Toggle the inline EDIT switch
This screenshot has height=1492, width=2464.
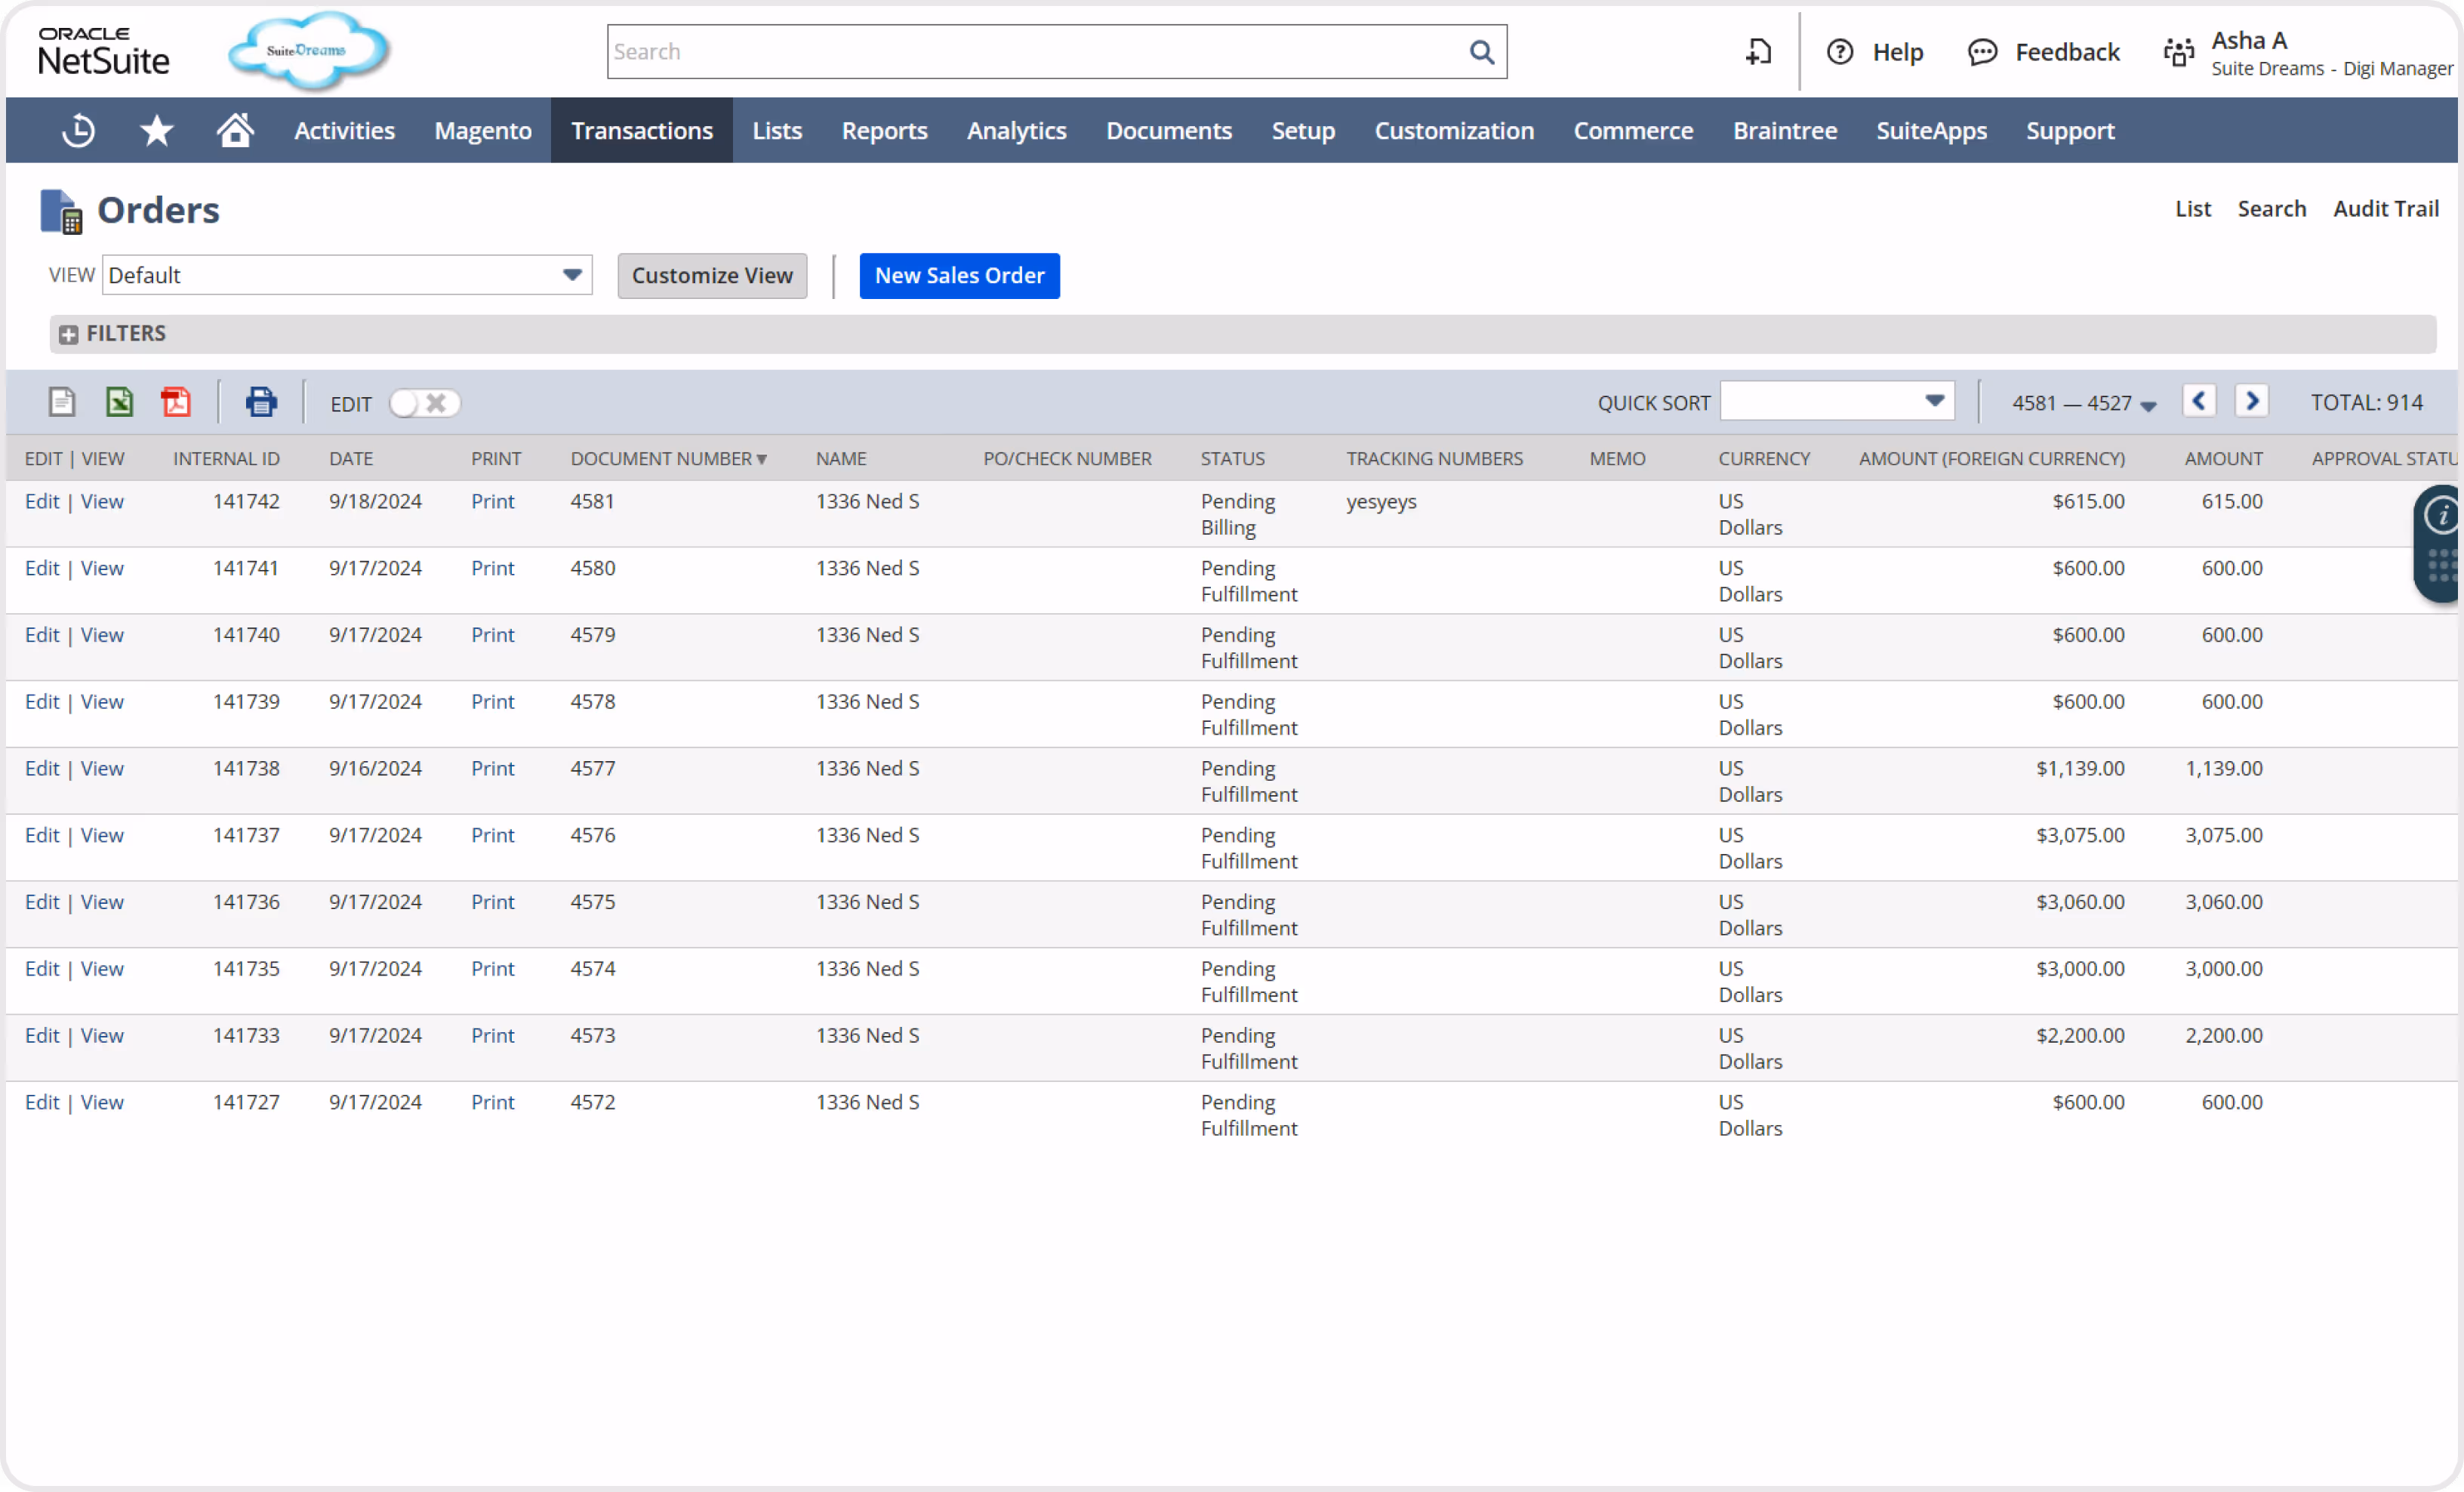point(424,403)
